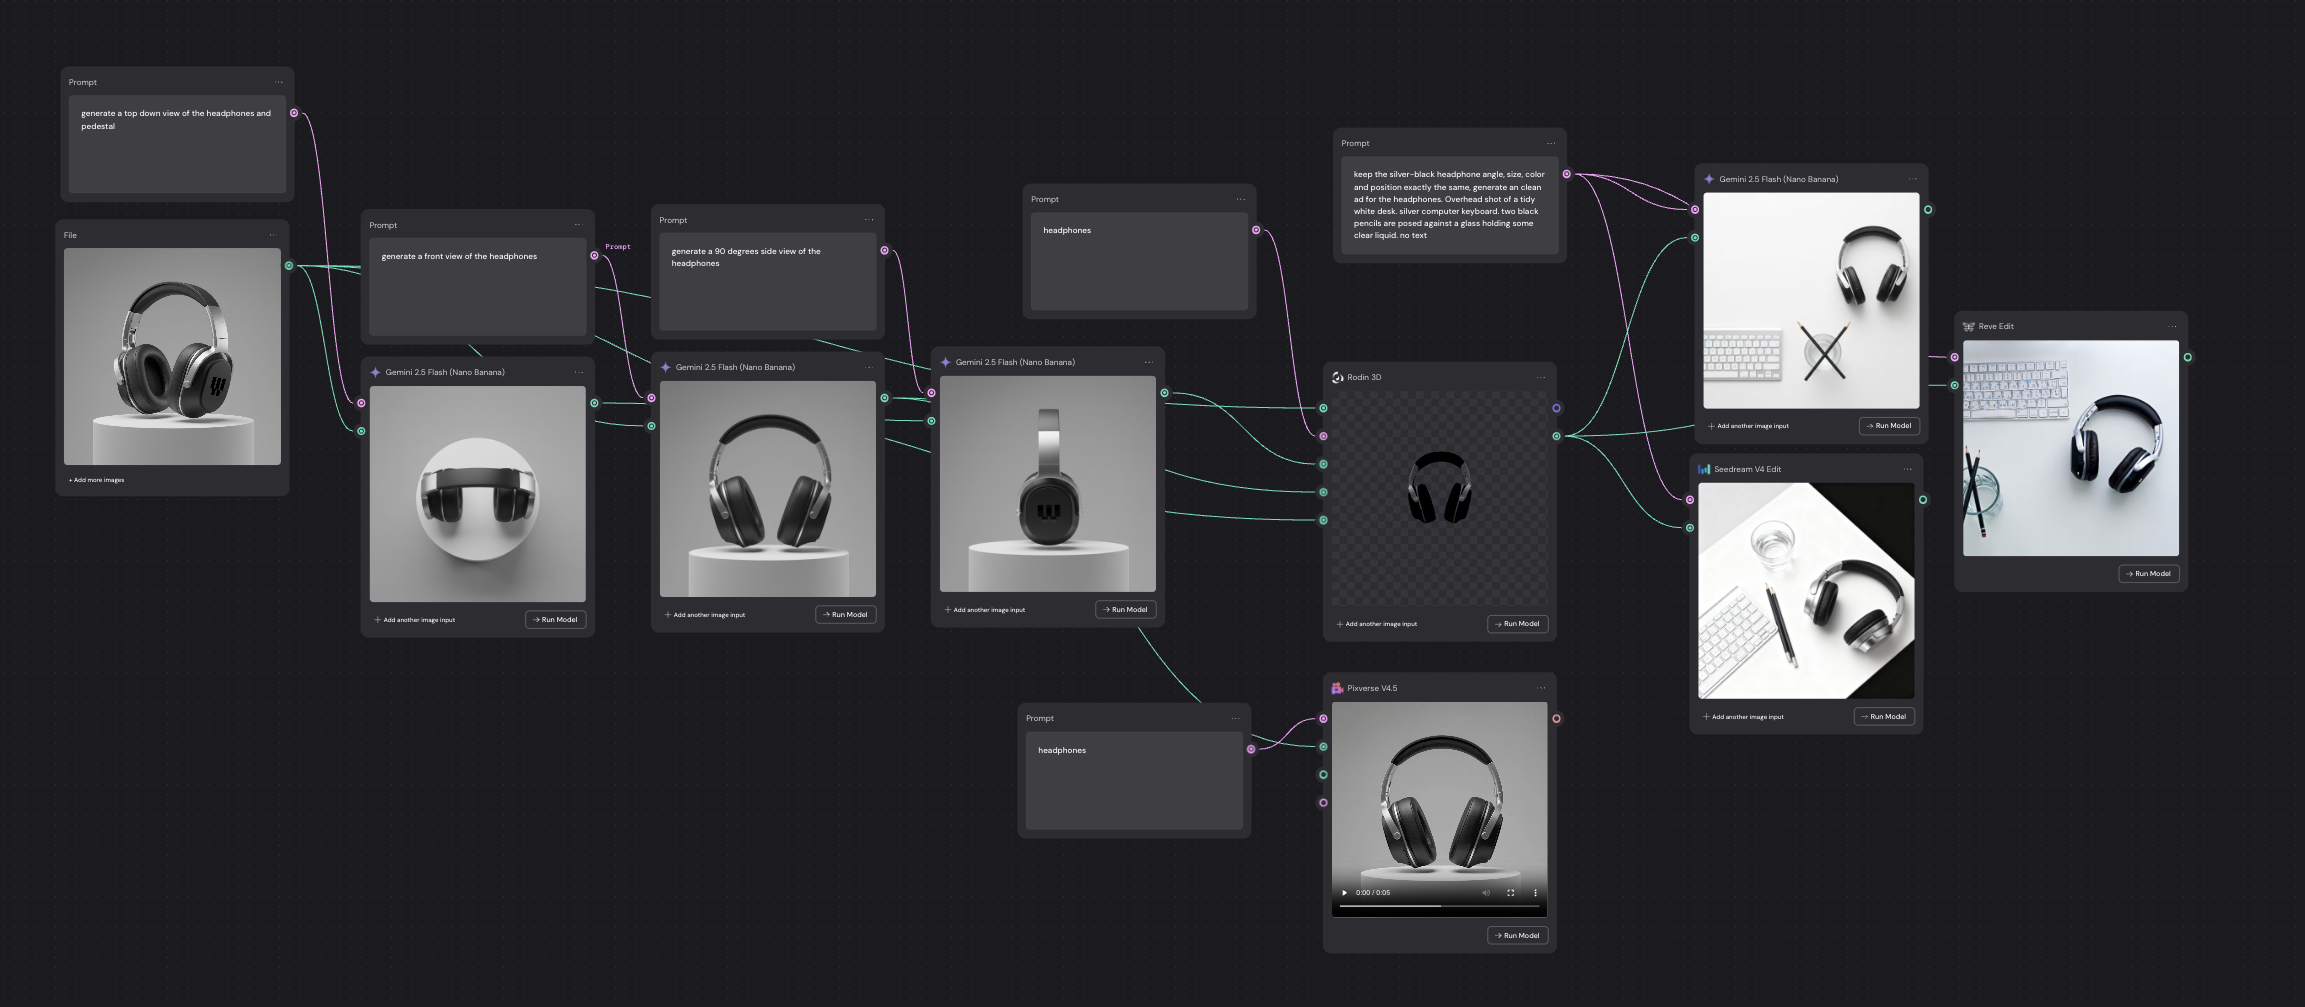
Task: Add another image input to Rodin 3D node
Action: (1377, 624)
